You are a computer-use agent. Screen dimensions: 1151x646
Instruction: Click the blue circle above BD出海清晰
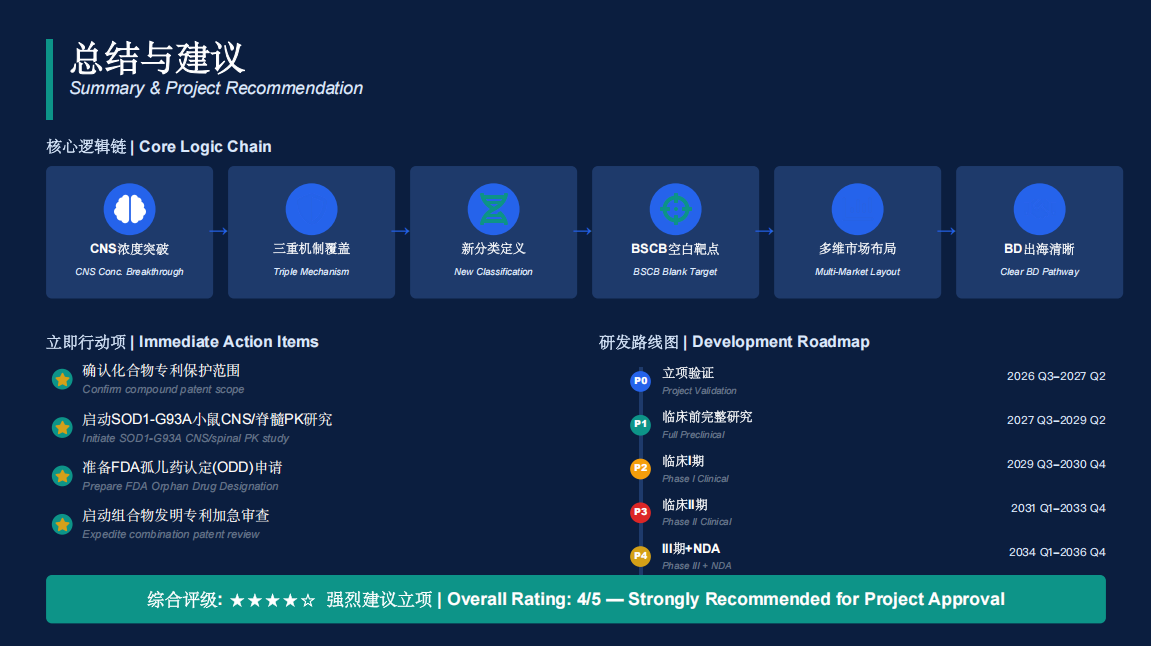click(x=1039, y=209)
